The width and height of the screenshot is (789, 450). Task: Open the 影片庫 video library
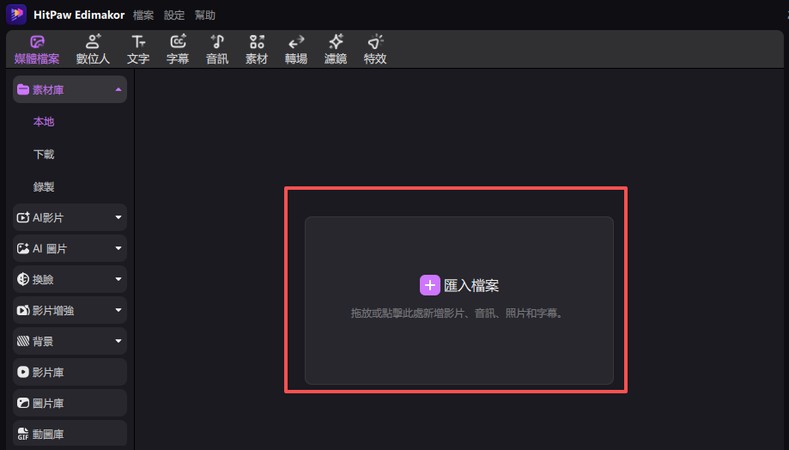(x=69, y=372)
